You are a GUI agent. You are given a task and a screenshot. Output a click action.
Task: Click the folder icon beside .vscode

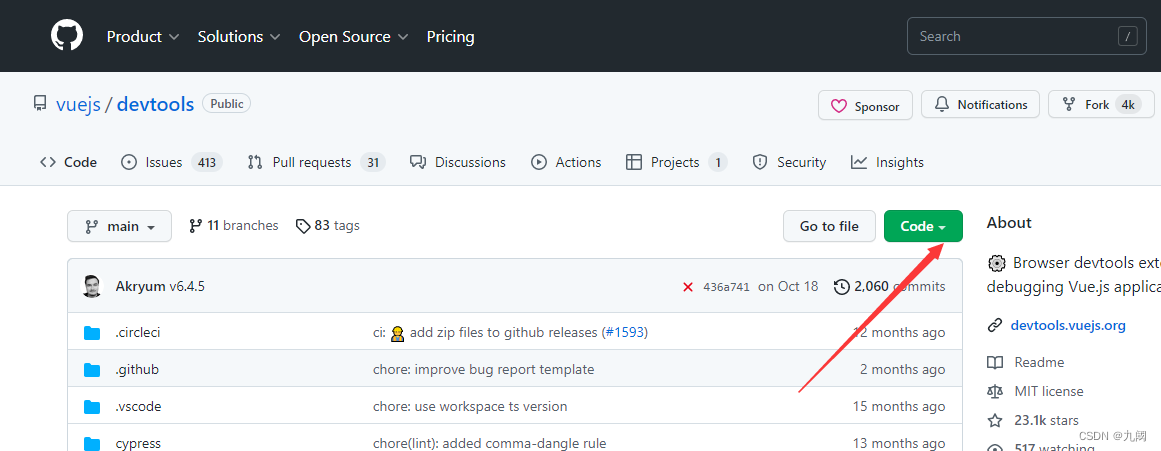(x=92, y=407)
